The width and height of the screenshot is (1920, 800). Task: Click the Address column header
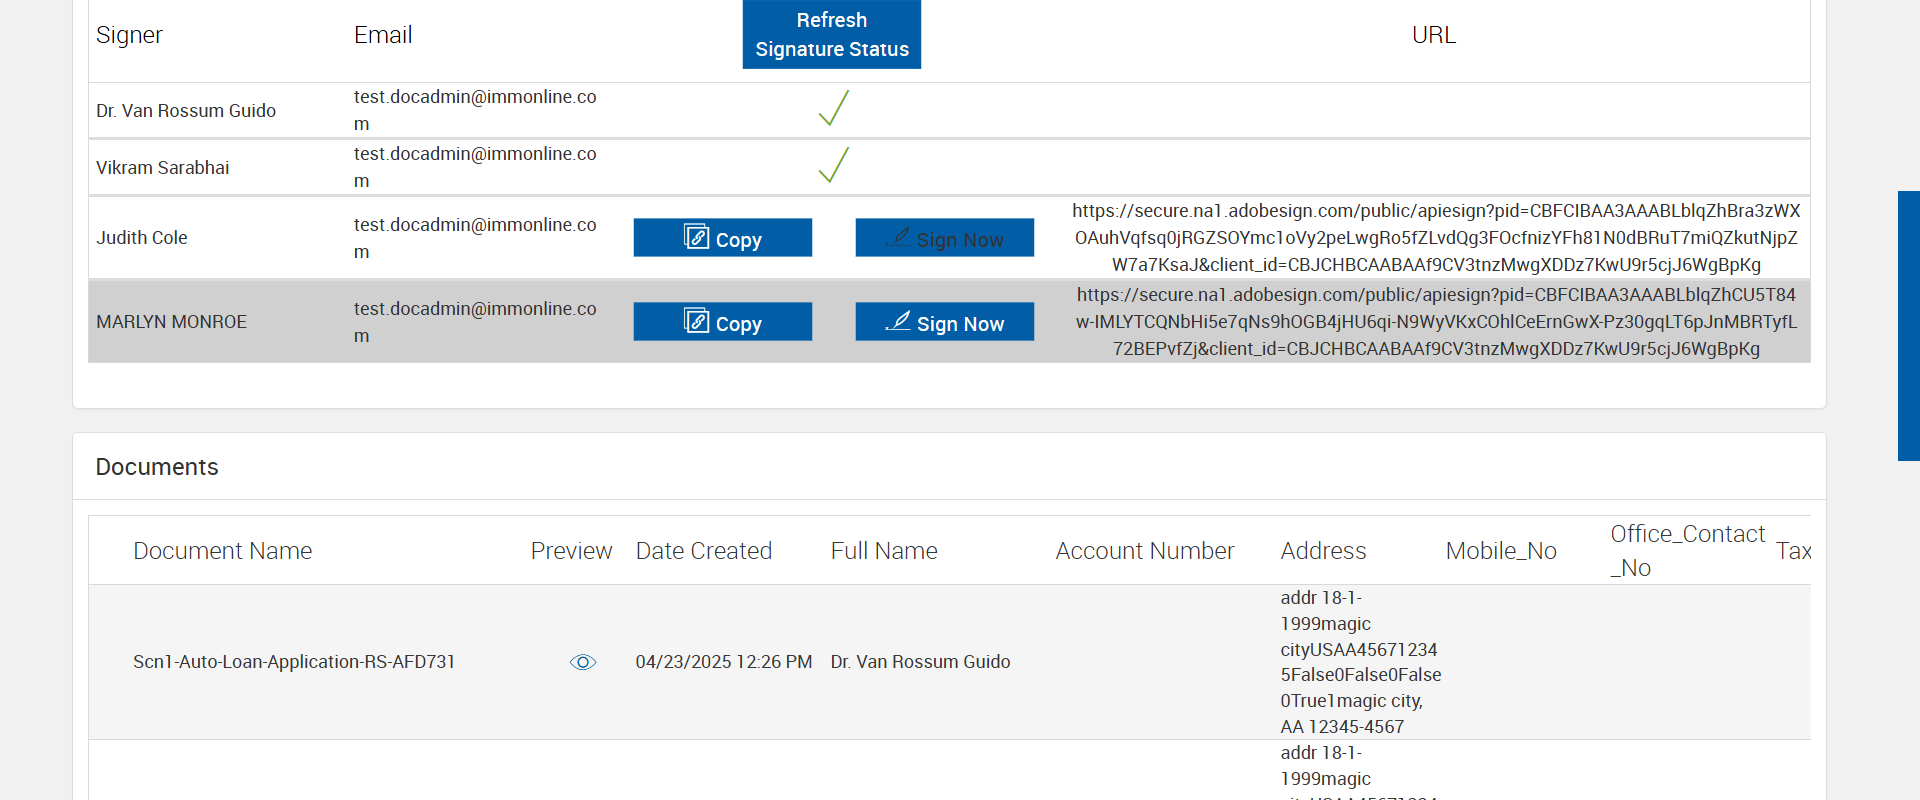[1323, 551]
